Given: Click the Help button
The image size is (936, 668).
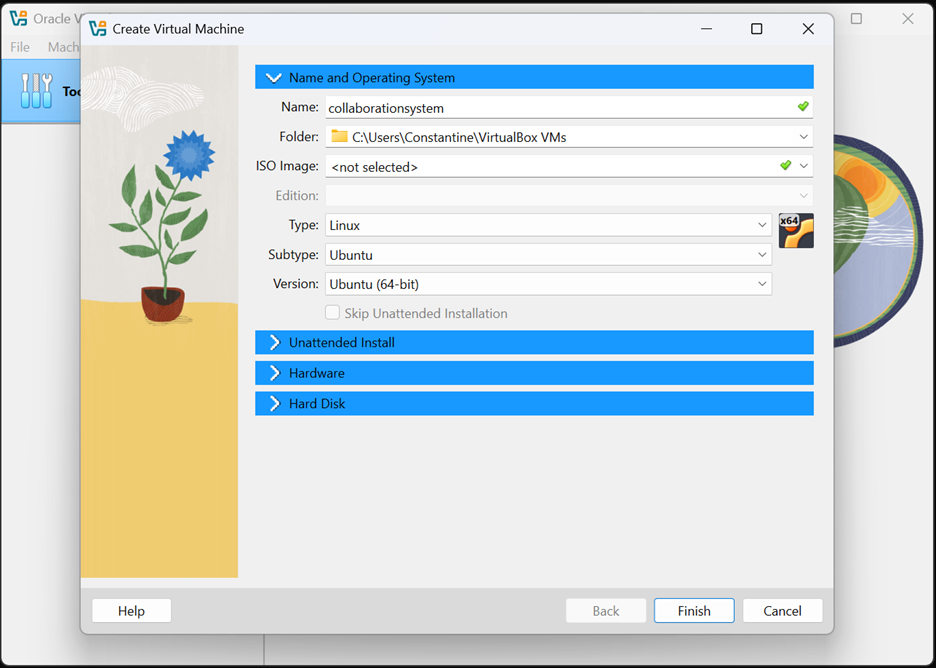Looking at the screenshot, I should pyautogui.click(x=131, y=611).
